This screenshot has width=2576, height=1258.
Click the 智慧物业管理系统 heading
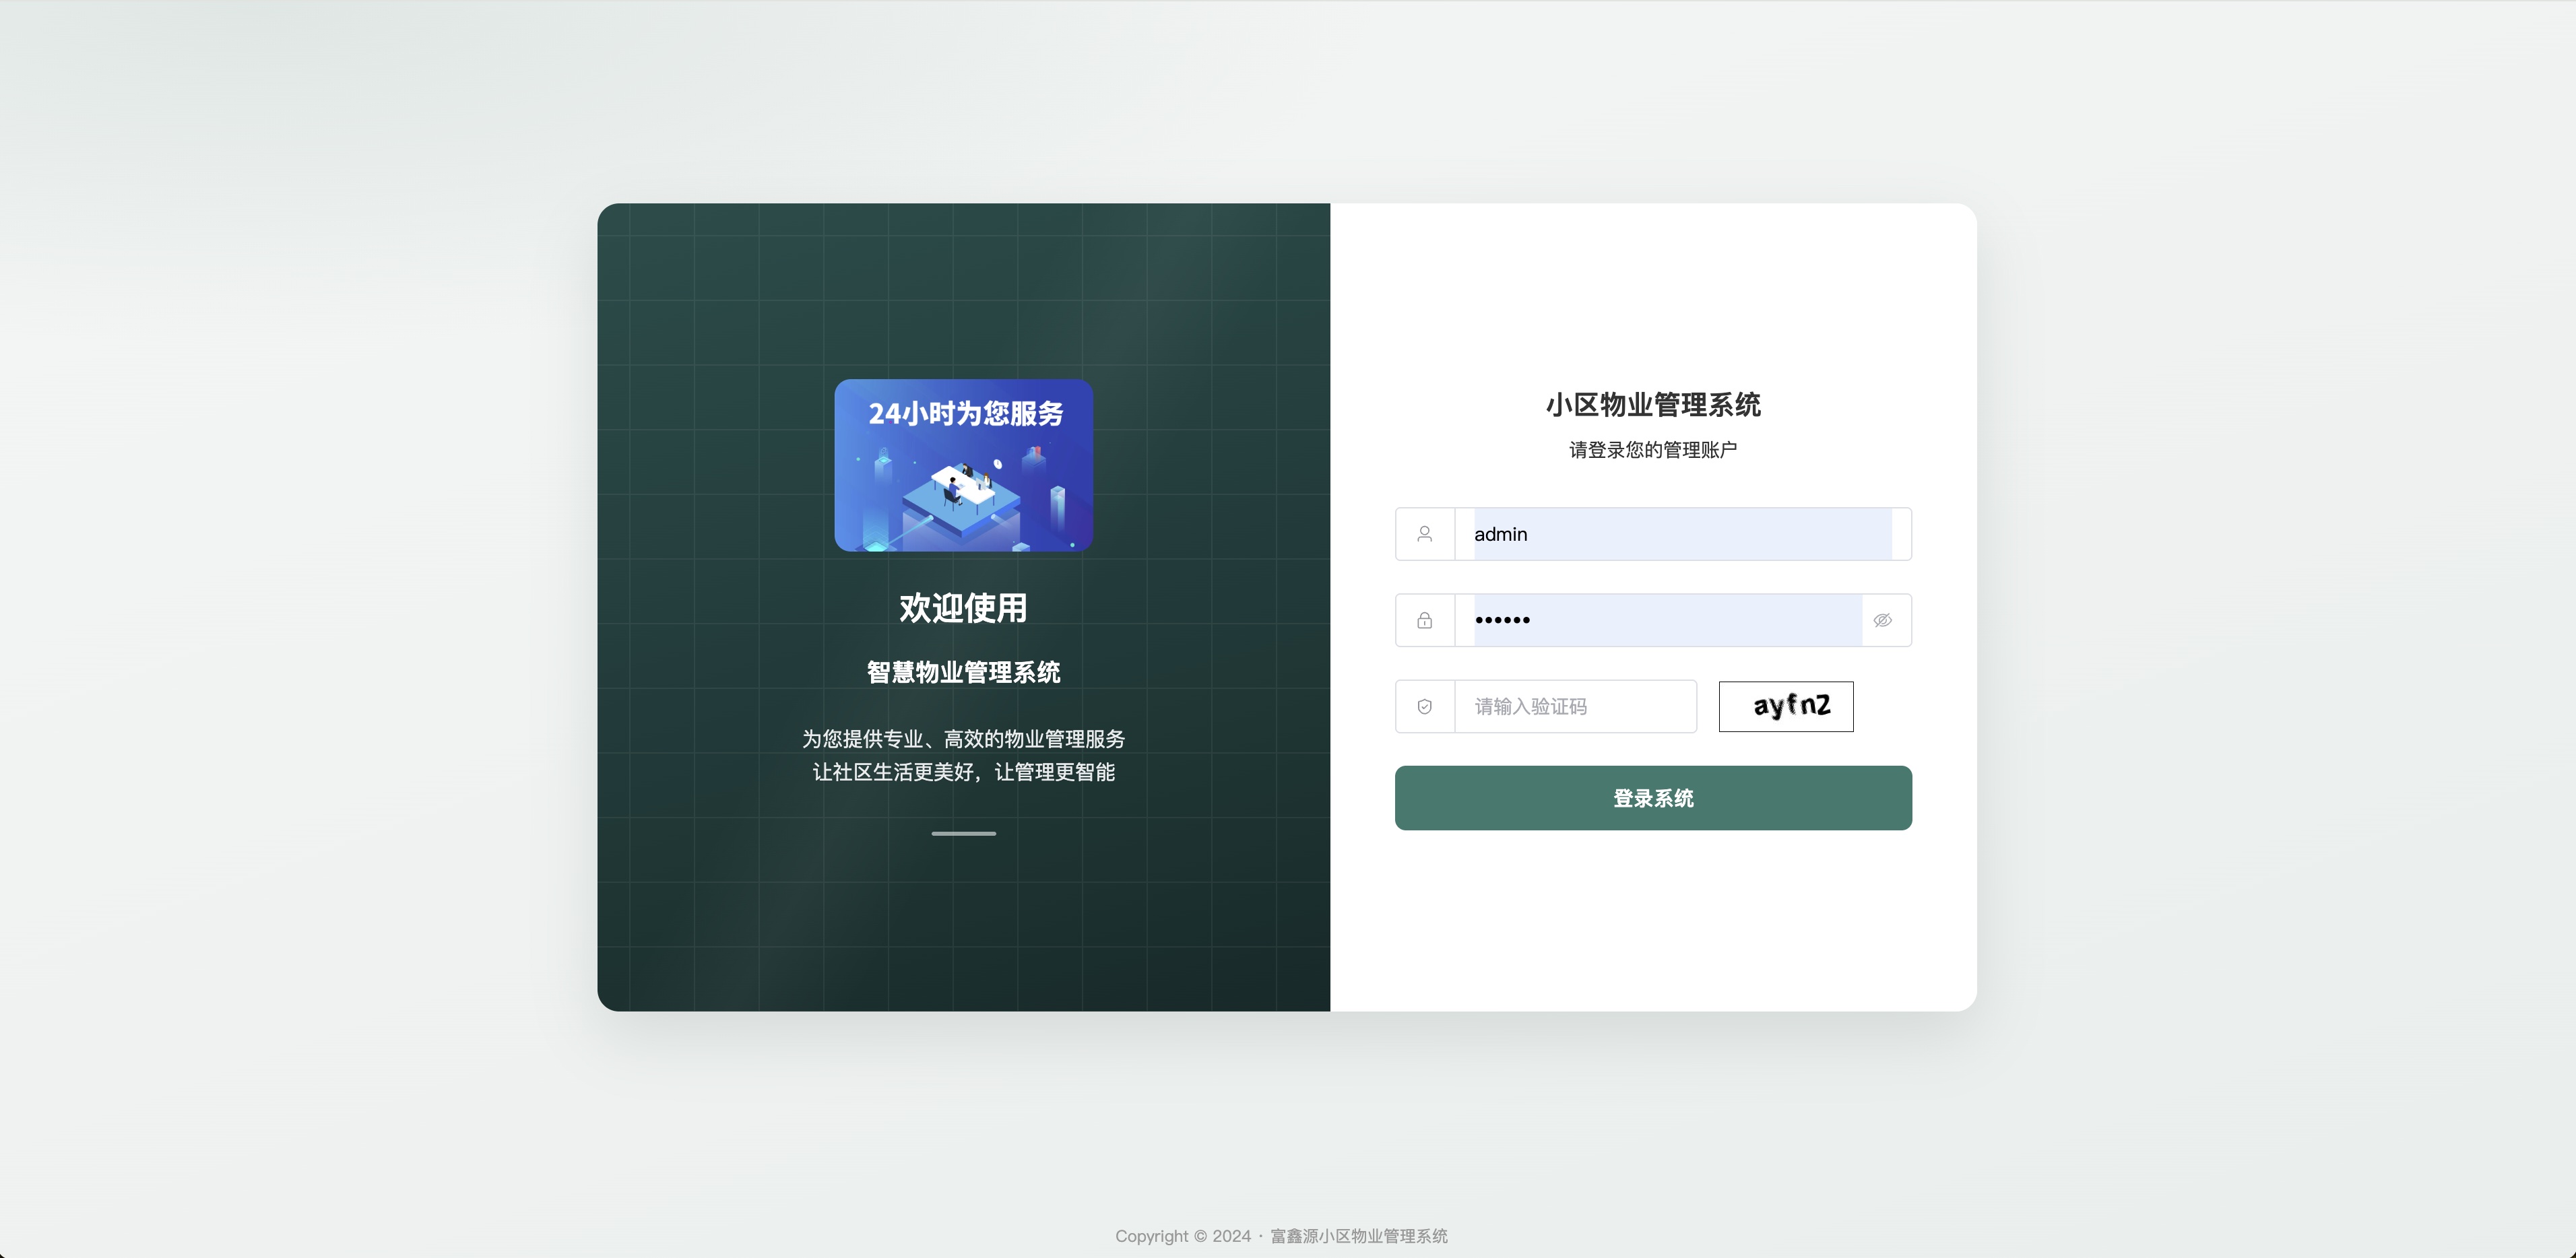964,672
